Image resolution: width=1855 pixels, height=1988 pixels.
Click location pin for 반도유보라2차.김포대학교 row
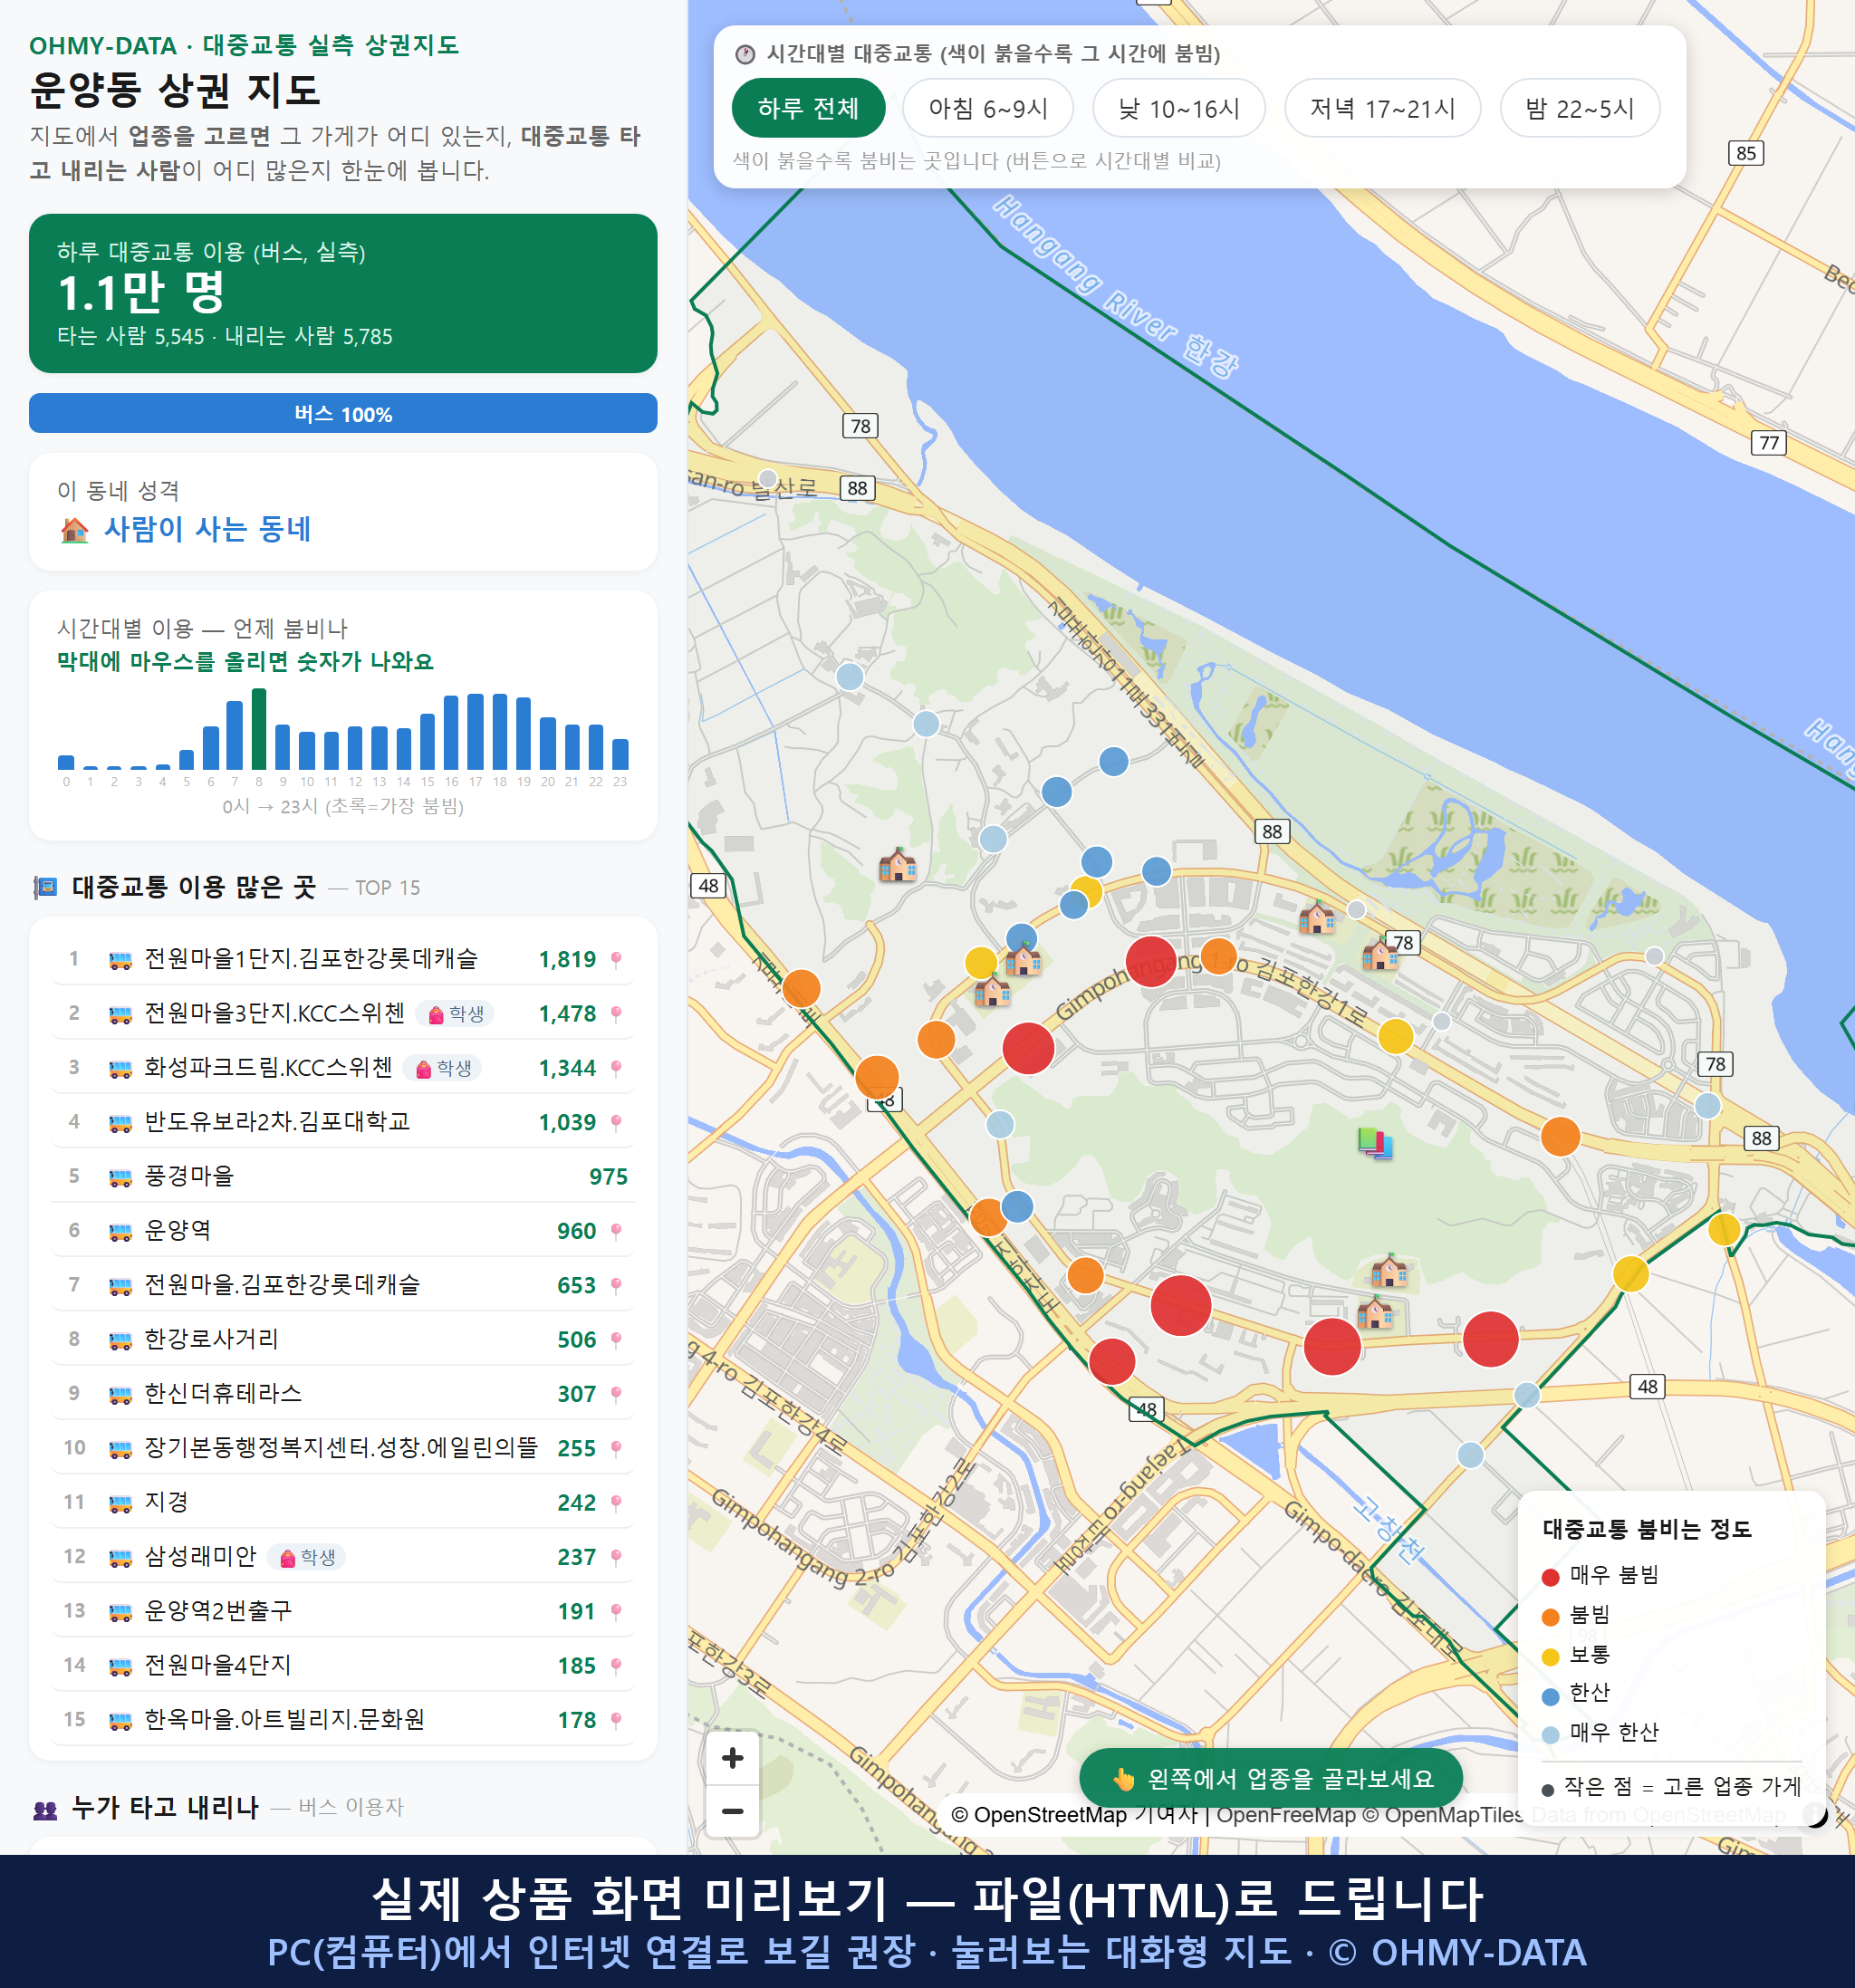pos(616,1123)
